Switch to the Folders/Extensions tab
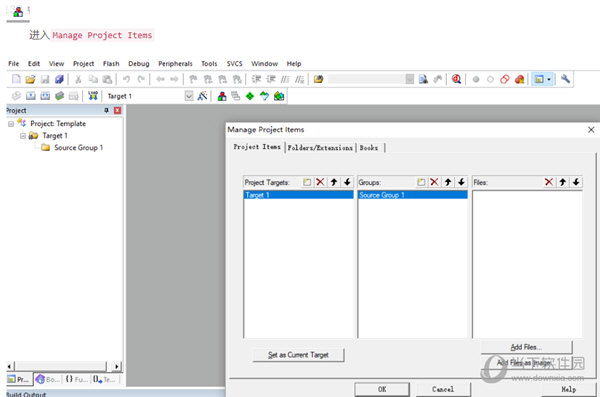 320,148
